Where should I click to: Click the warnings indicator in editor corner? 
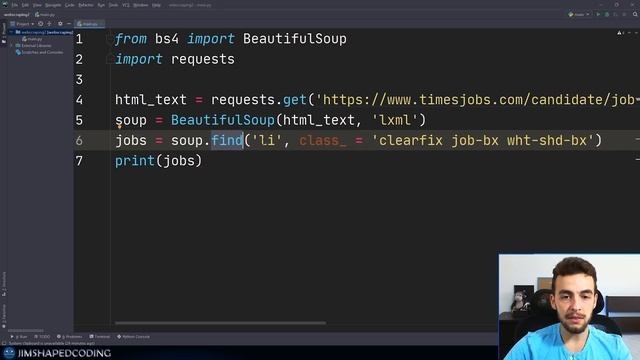click(620, 33)
